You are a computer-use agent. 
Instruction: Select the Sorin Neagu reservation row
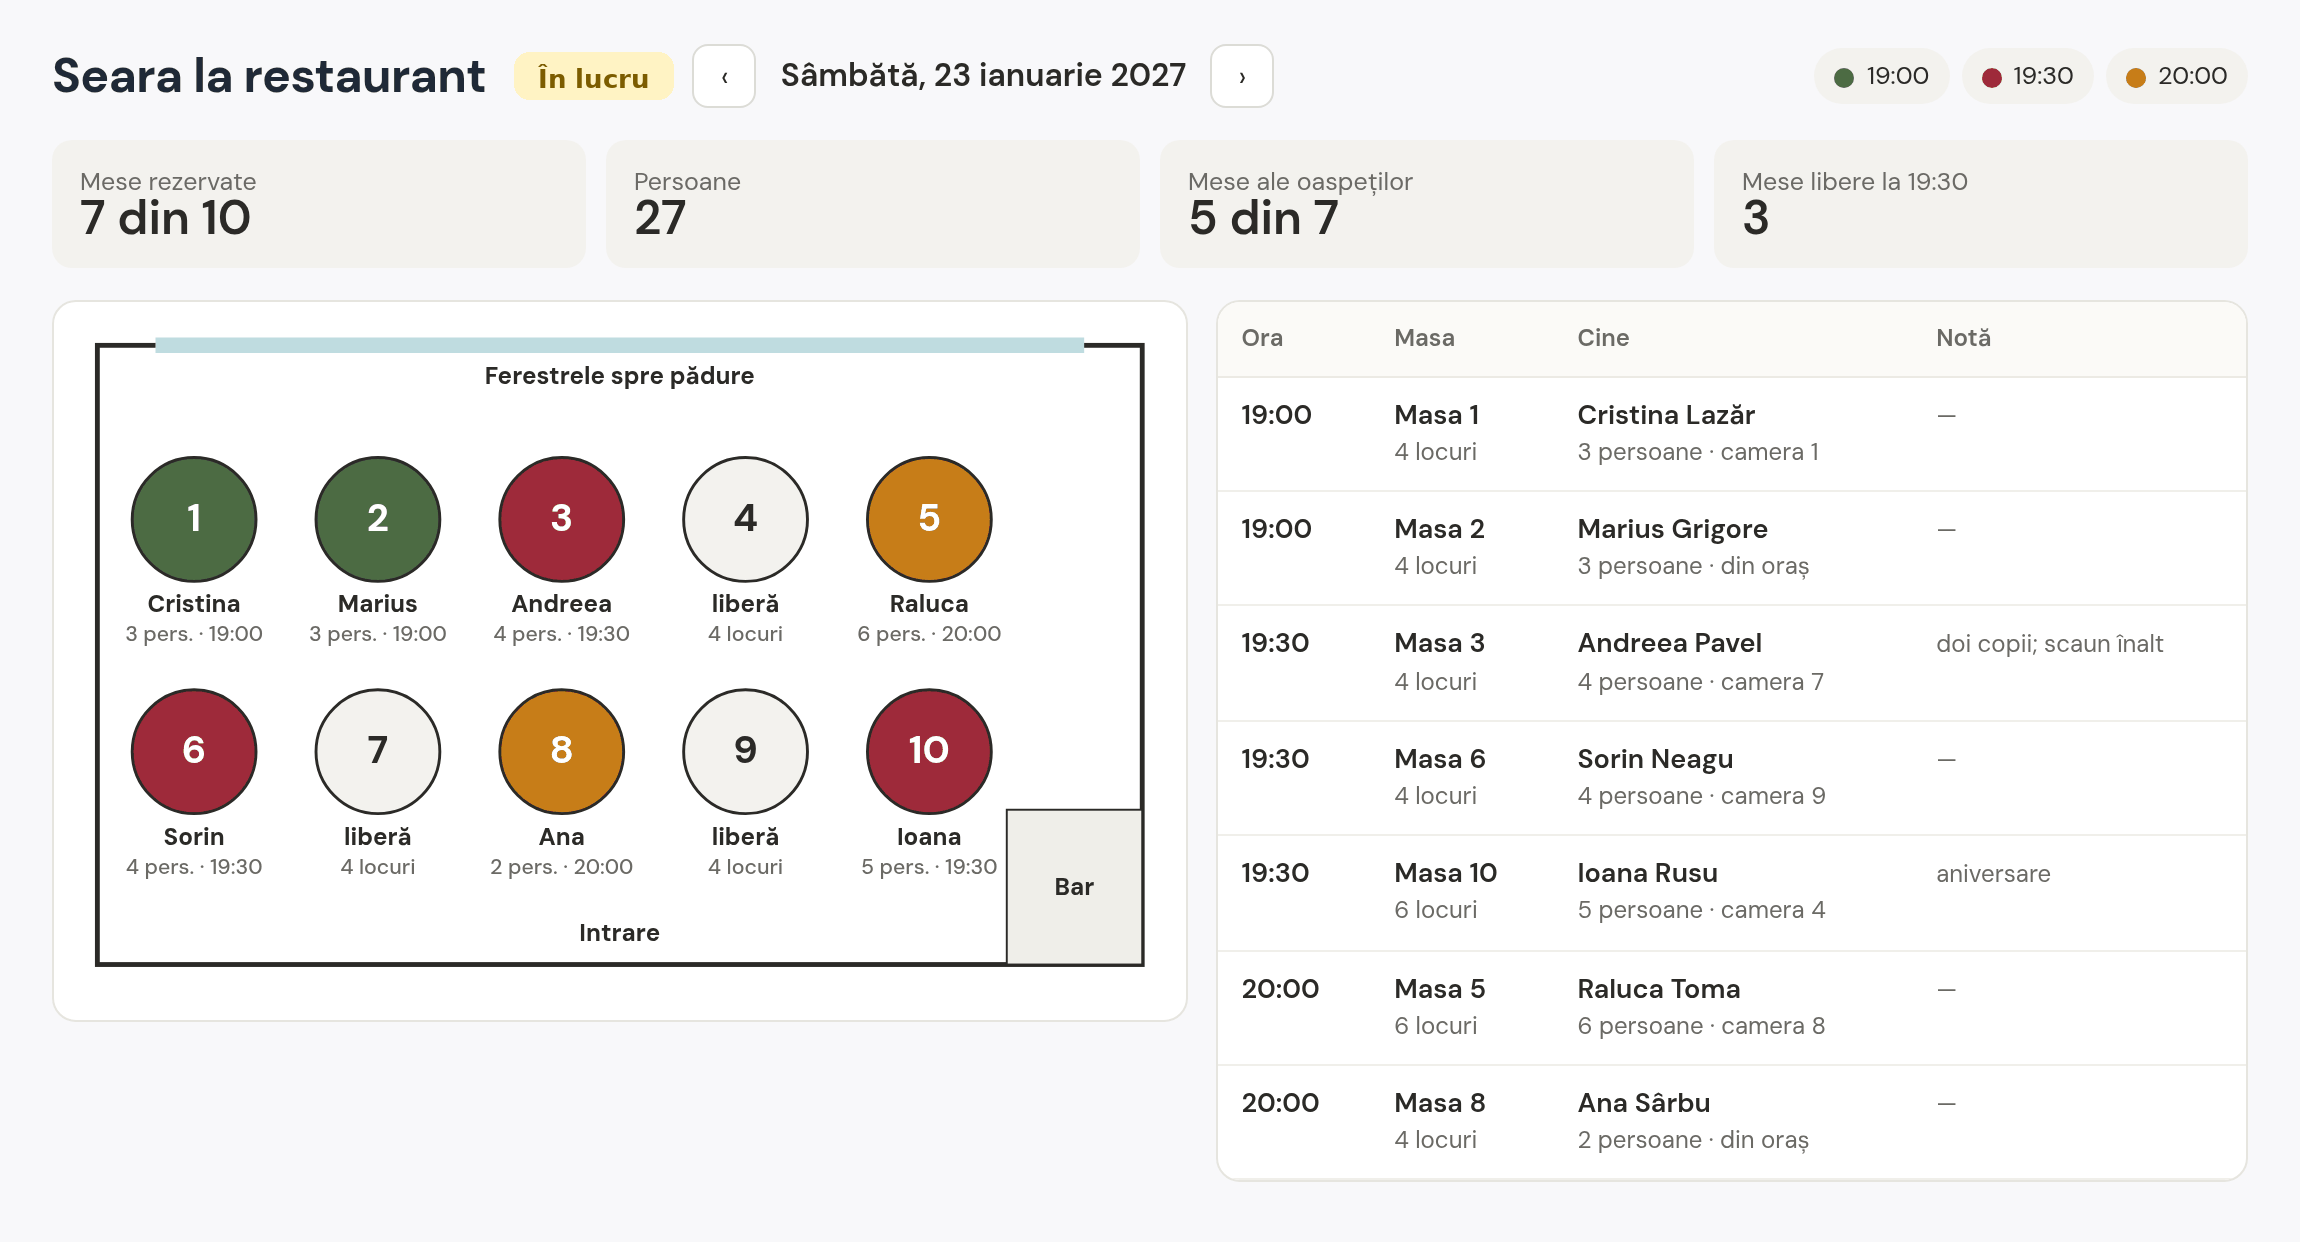coord(1732,778)
